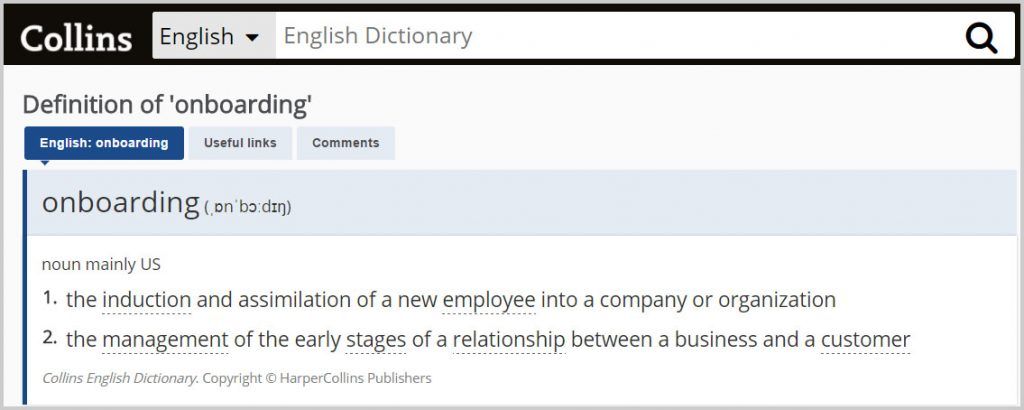Go to the Collins logo homepage
This screenshot has width=1024, height=410.
pos(76,37)
